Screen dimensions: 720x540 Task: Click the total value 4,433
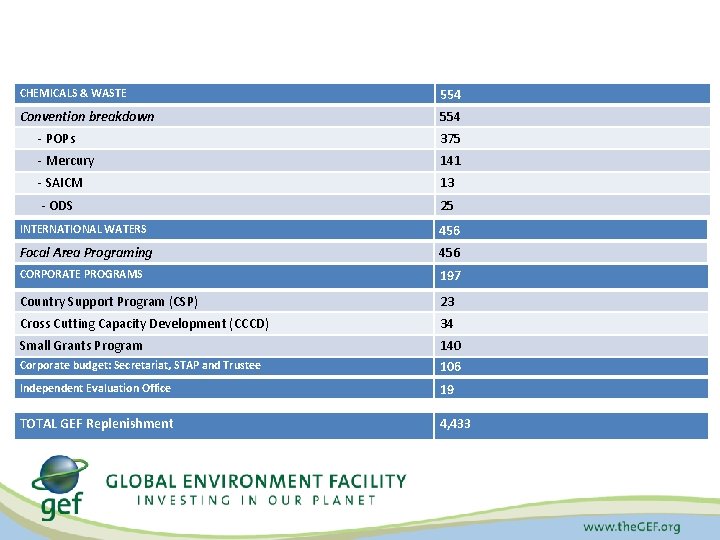coord(455,423)
